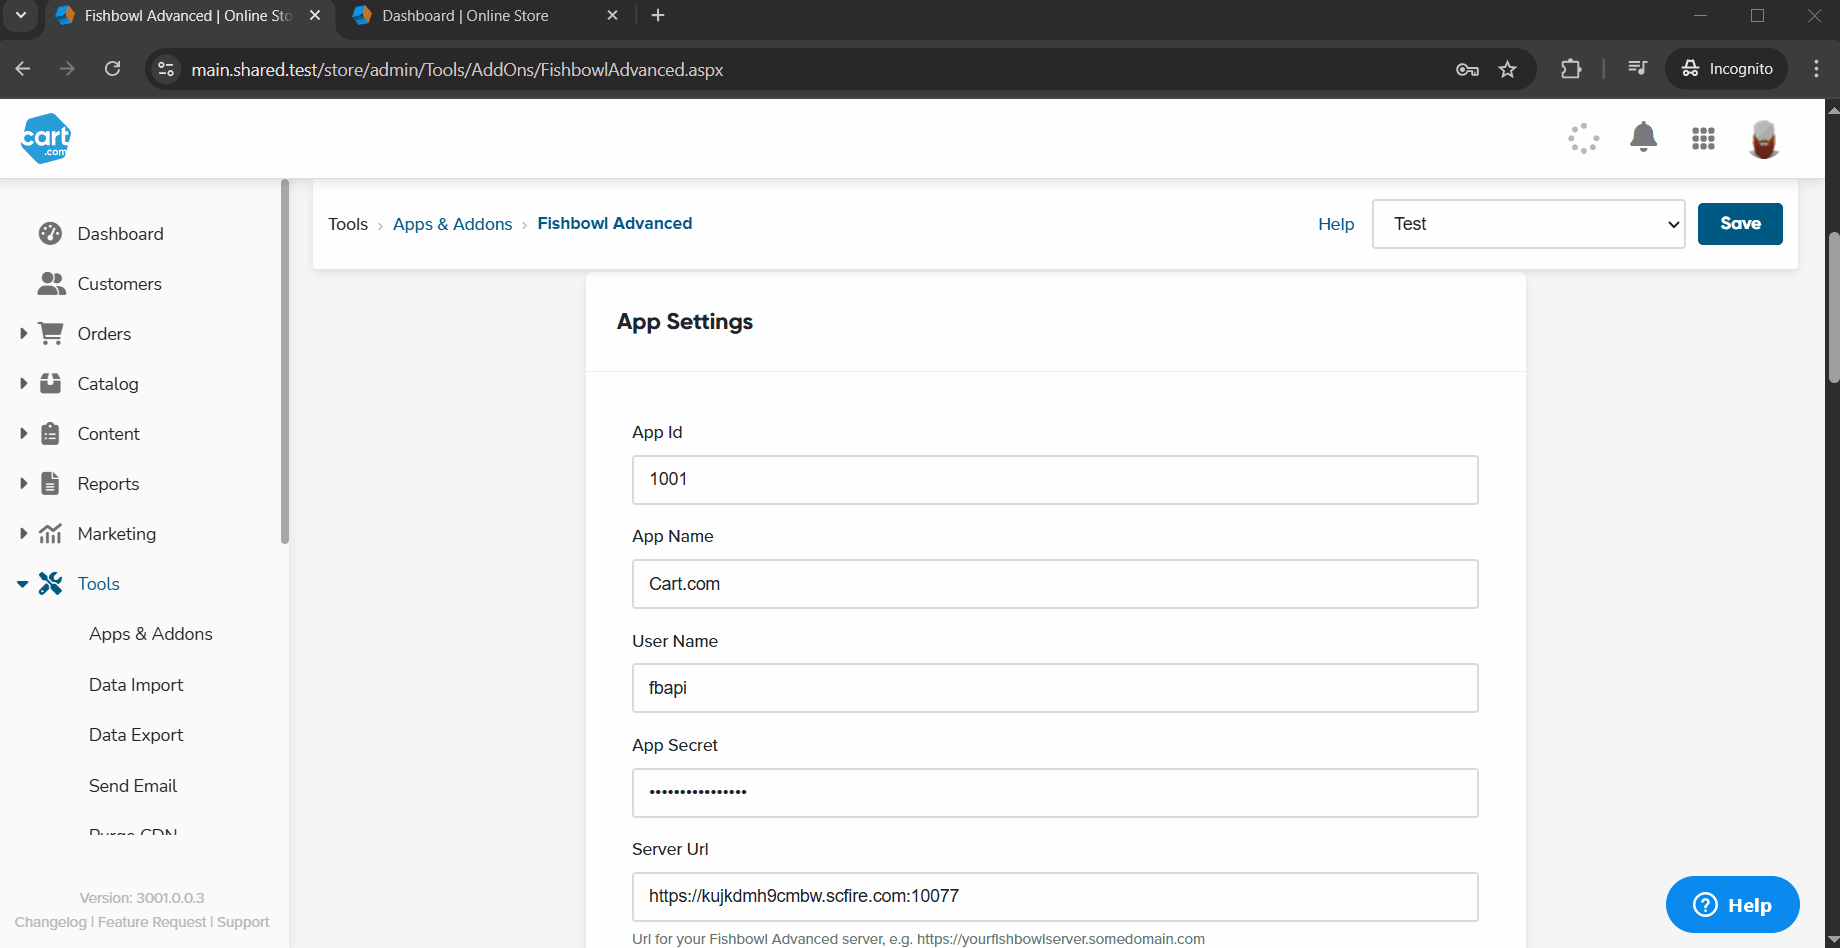Click the Help link beside the dropdown
Image resolution: width=1840 pixels, height=948 pixels.
[1336, 224]
